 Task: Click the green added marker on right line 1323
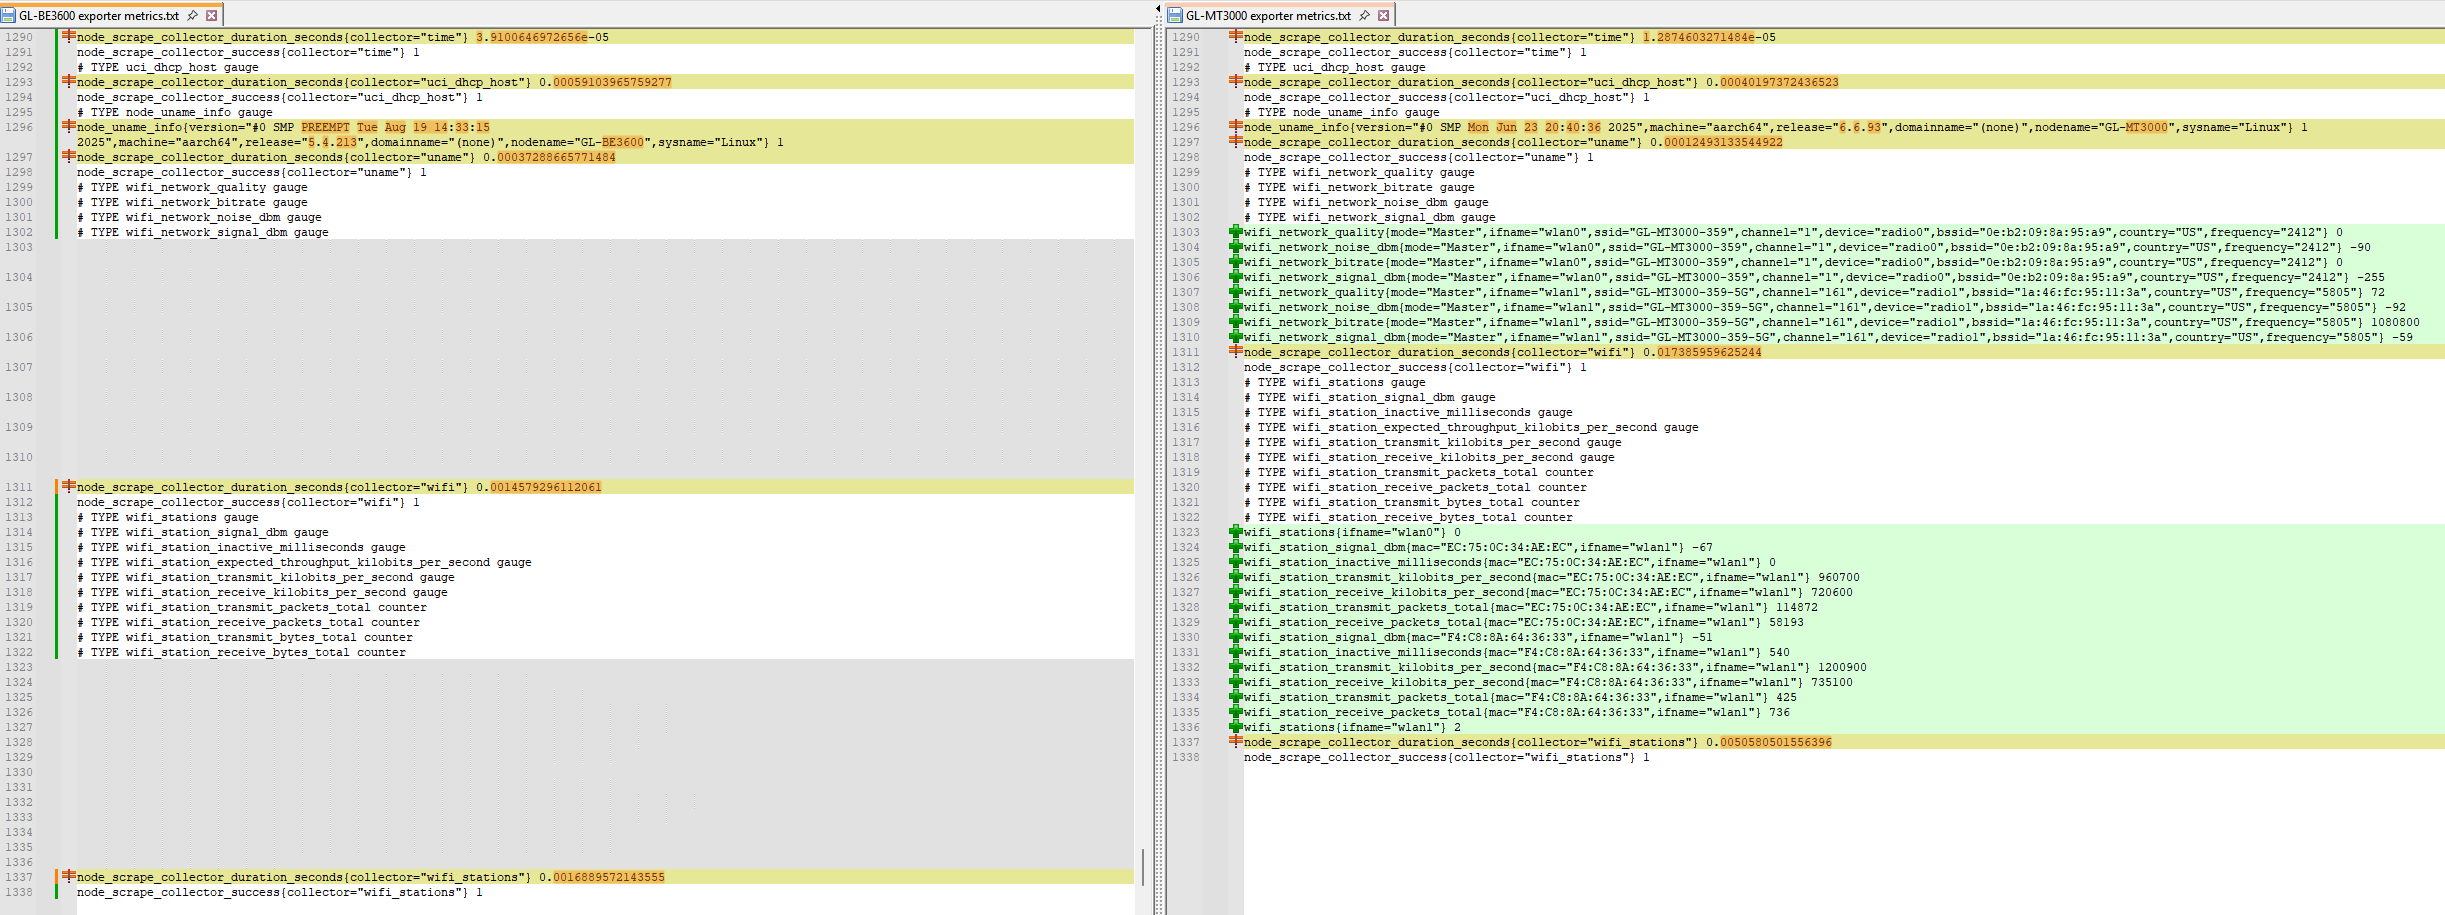(1236, 532)
